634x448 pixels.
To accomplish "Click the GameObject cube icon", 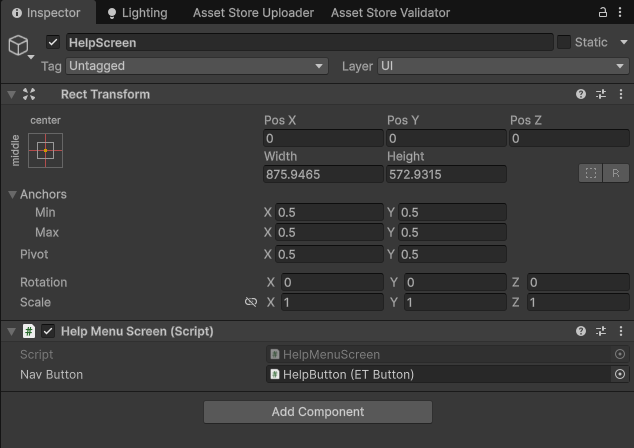I will click(x=19, y=45).
